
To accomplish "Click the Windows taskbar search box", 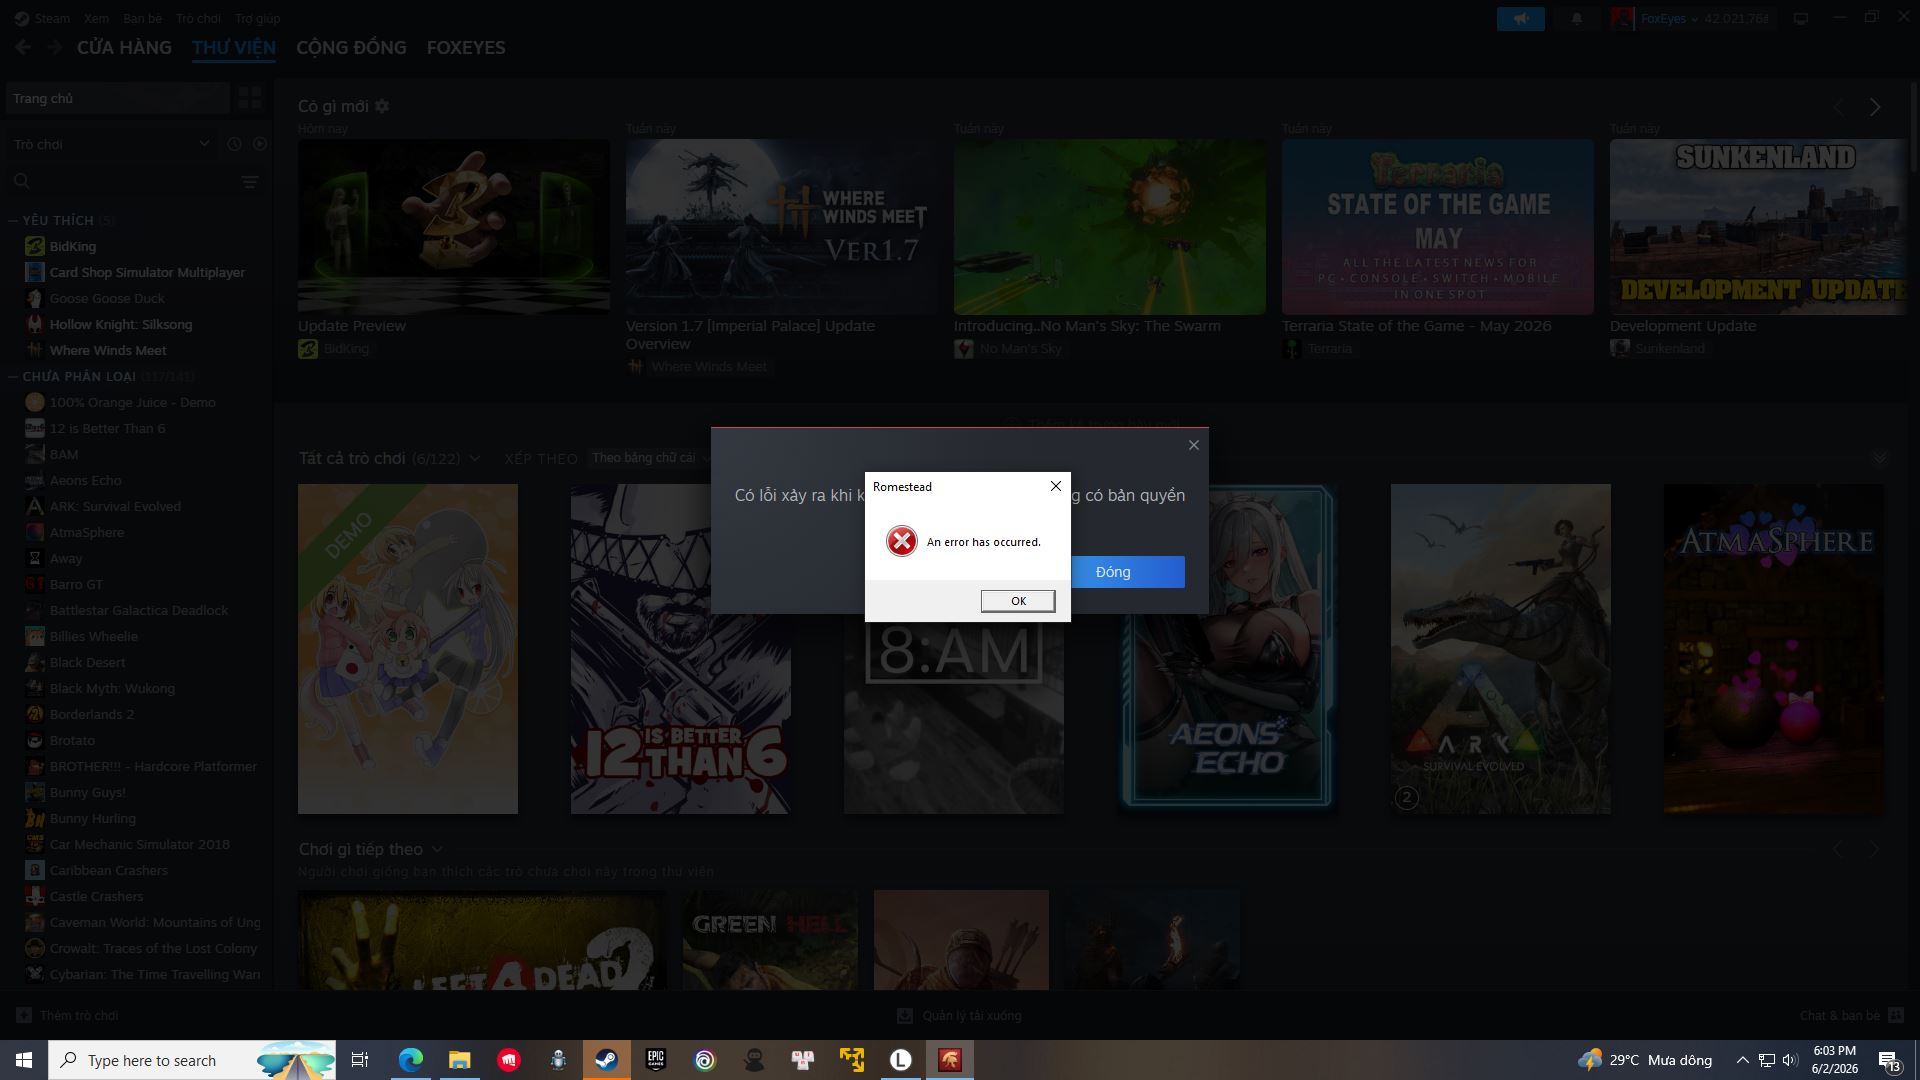I will (193, 1060).
